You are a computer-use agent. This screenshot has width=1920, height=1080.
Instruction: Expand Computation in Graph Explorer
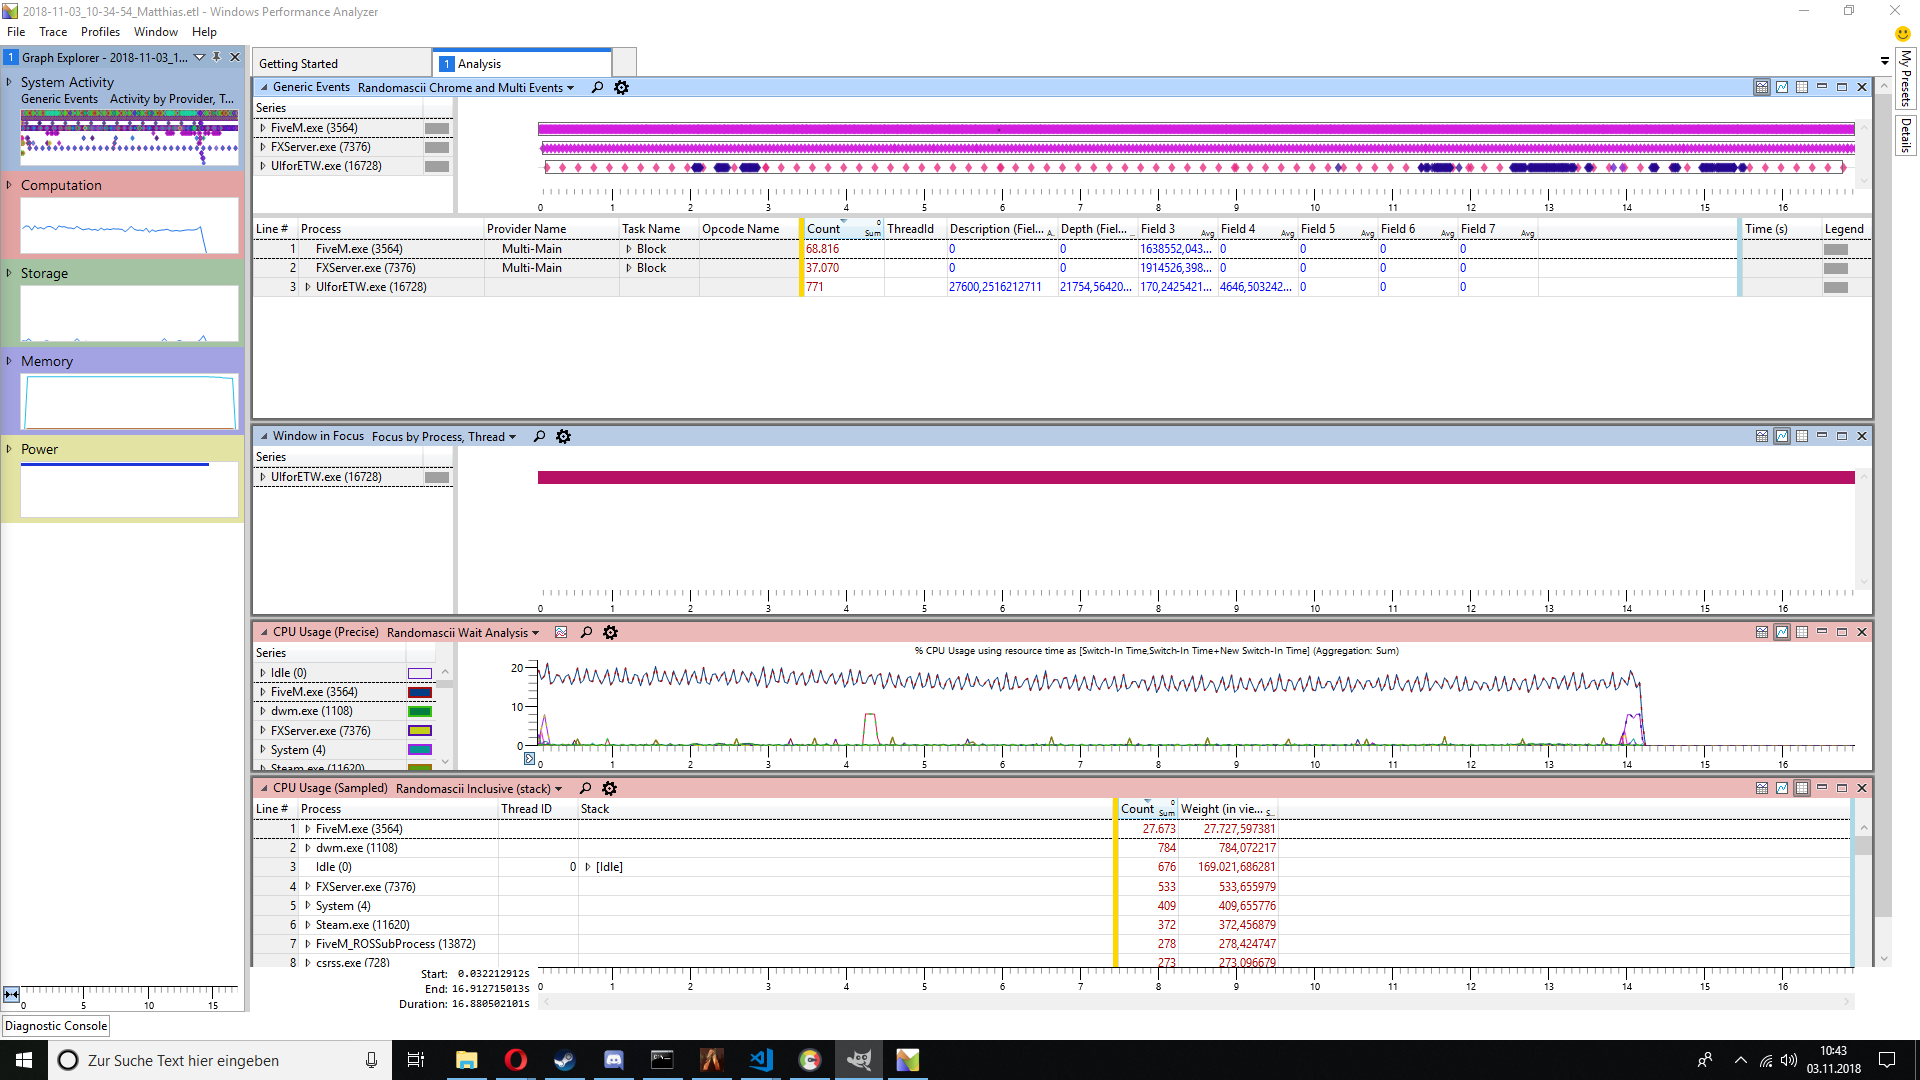pos(9,185)
